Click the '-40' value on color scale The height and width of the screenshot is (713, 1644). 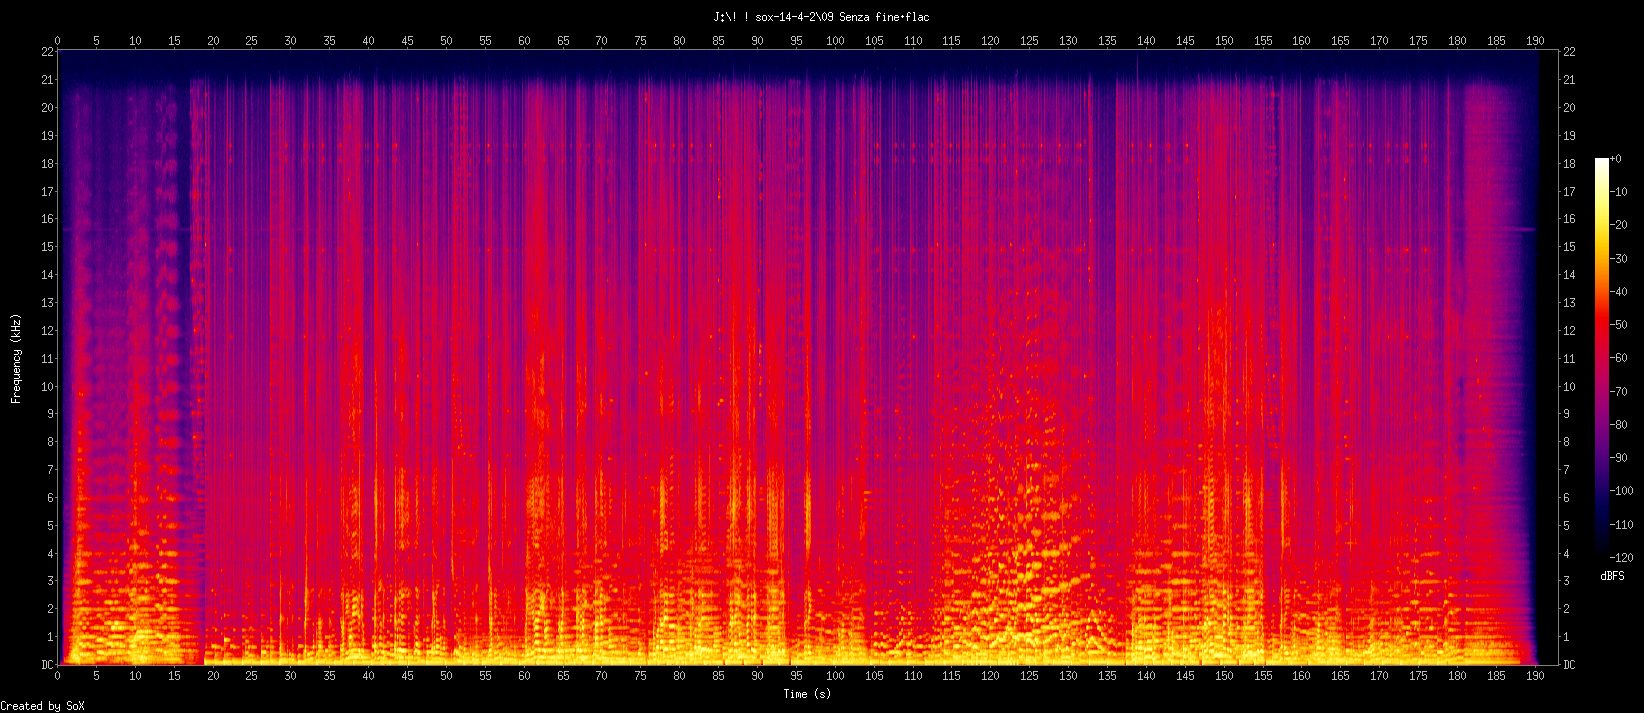tap(1619, 292)
